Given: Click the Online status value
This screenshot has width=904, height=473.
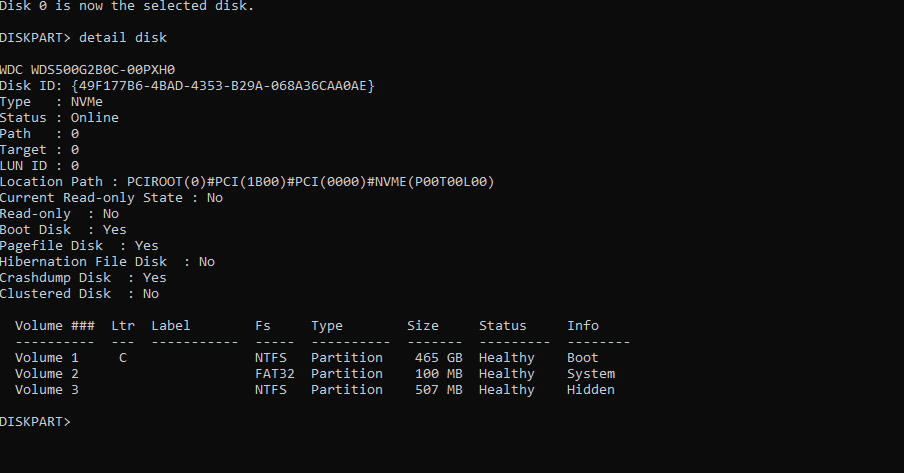Looking at the screenshot, I should 95,117.
